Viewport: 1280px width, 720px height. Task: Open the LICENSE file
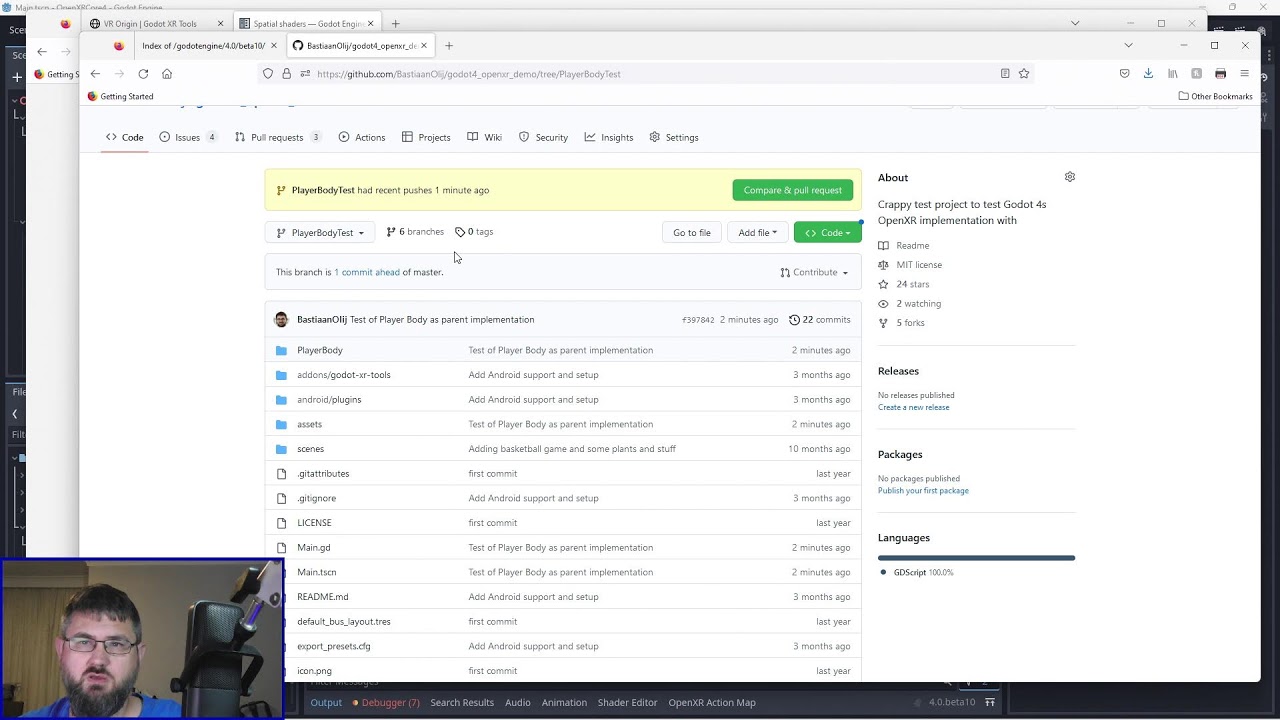coord(314,523)
